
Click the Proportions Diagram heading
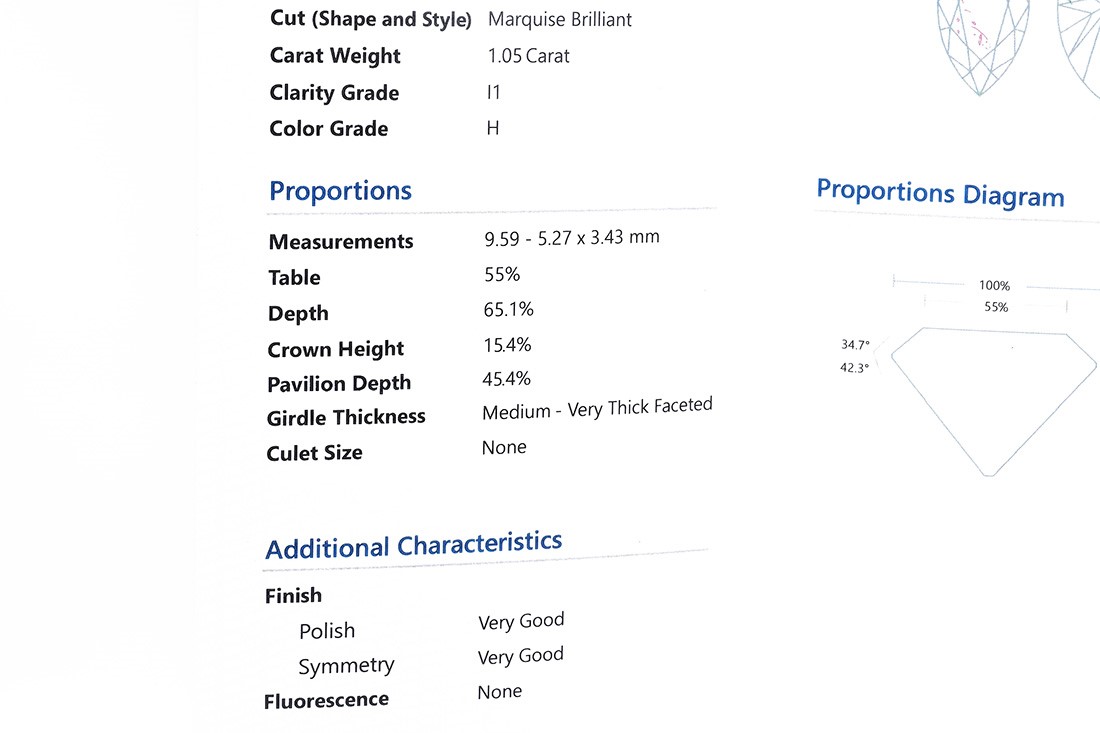tap(940, 194)
